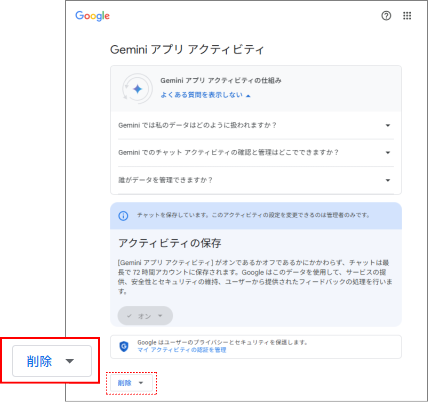Viewport: 428px width, 402px height.
Task: Collapse FAQ via よくある質問を表示しない link
Action: (x=205, y=95)
